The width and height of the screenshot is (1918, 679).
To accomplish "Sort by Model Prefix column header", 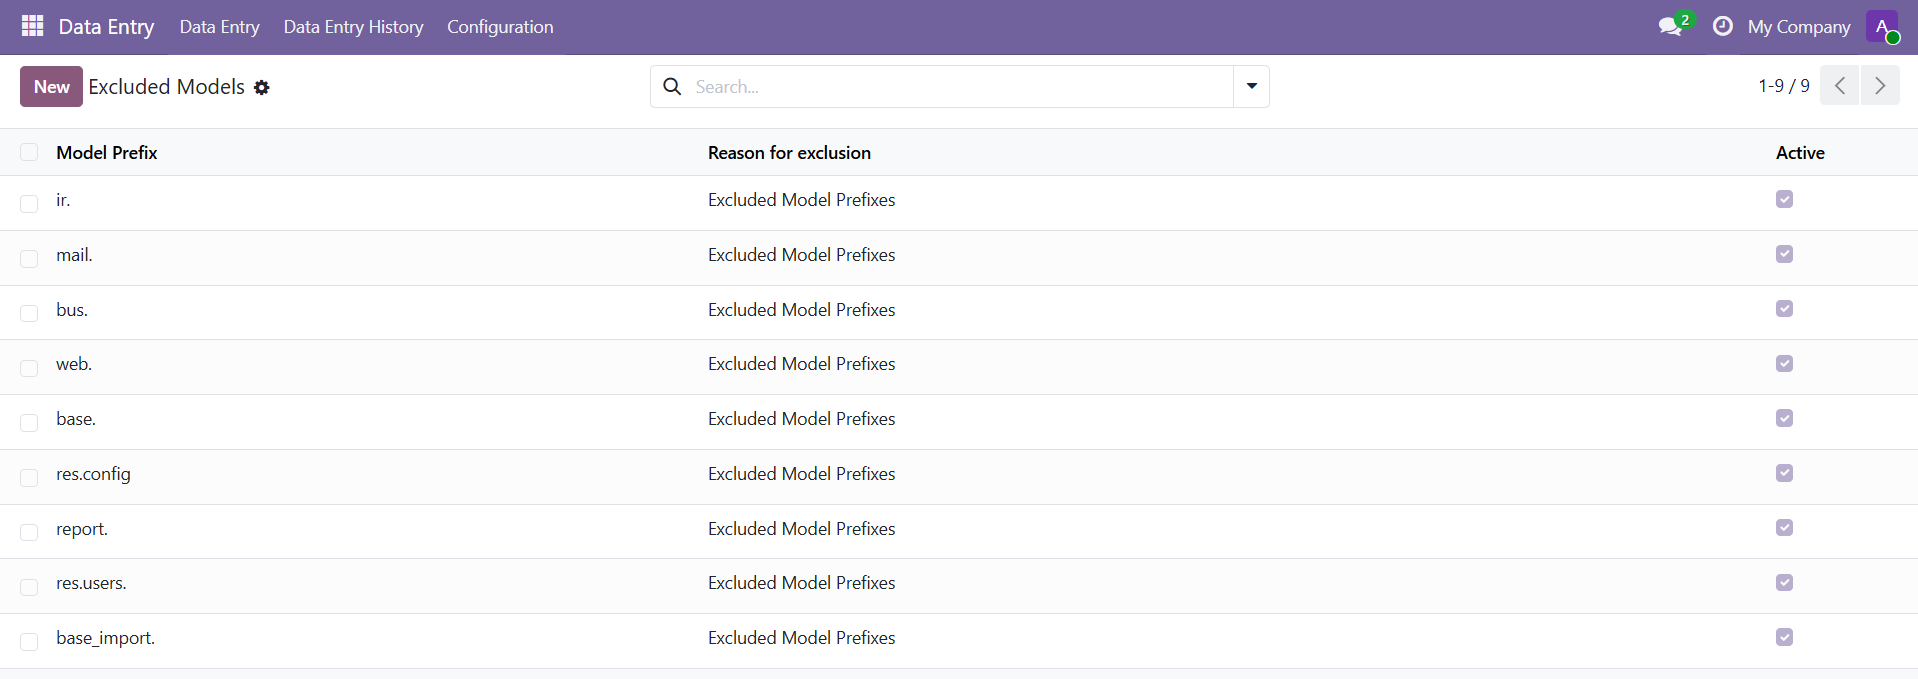I will 107,153.
